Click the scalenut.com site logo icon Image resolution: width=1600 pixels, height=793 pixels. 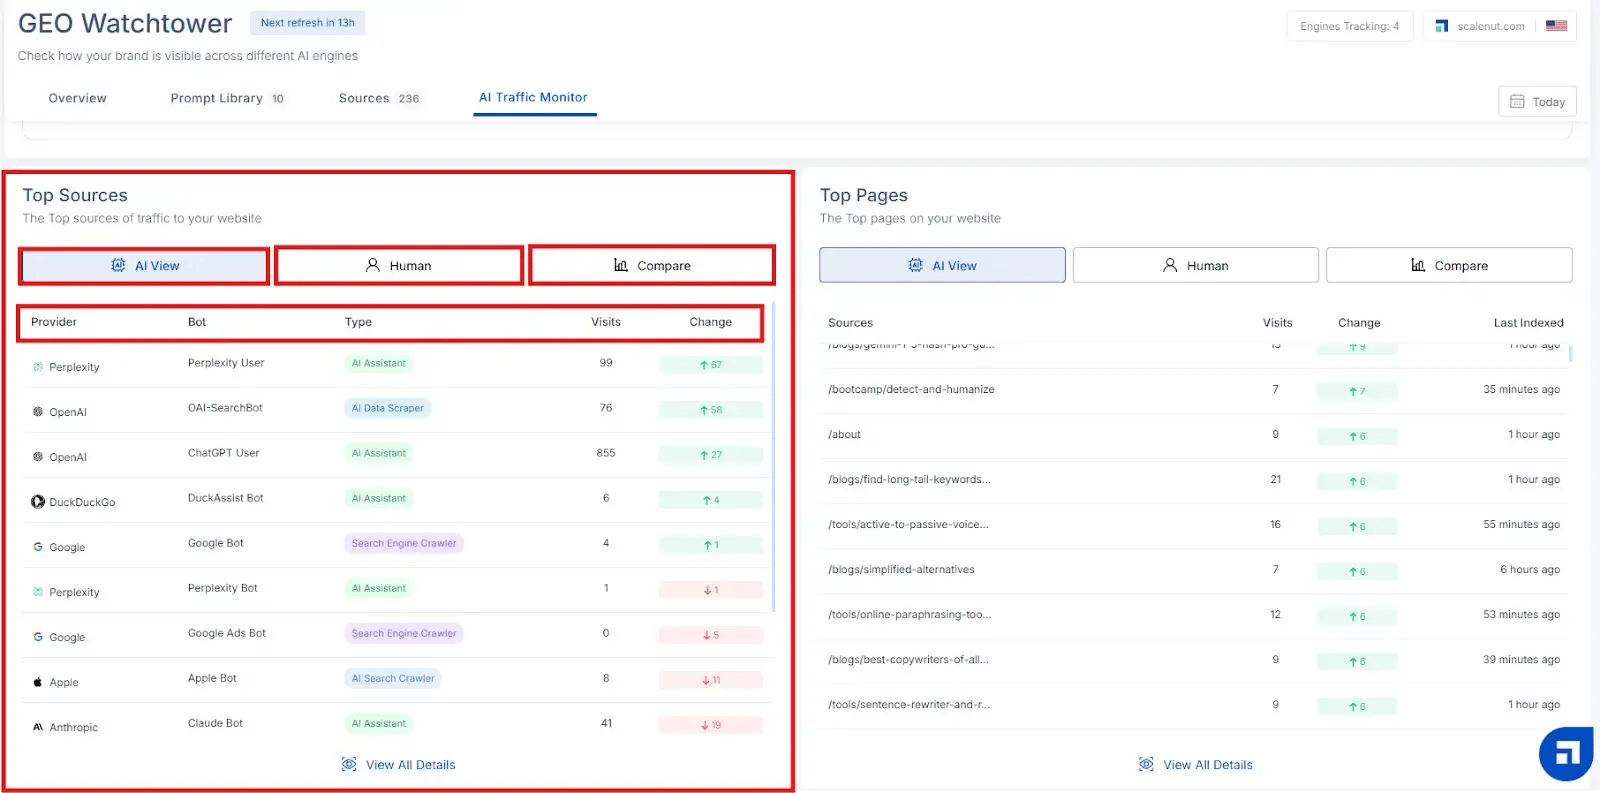tap(1441, 26)
